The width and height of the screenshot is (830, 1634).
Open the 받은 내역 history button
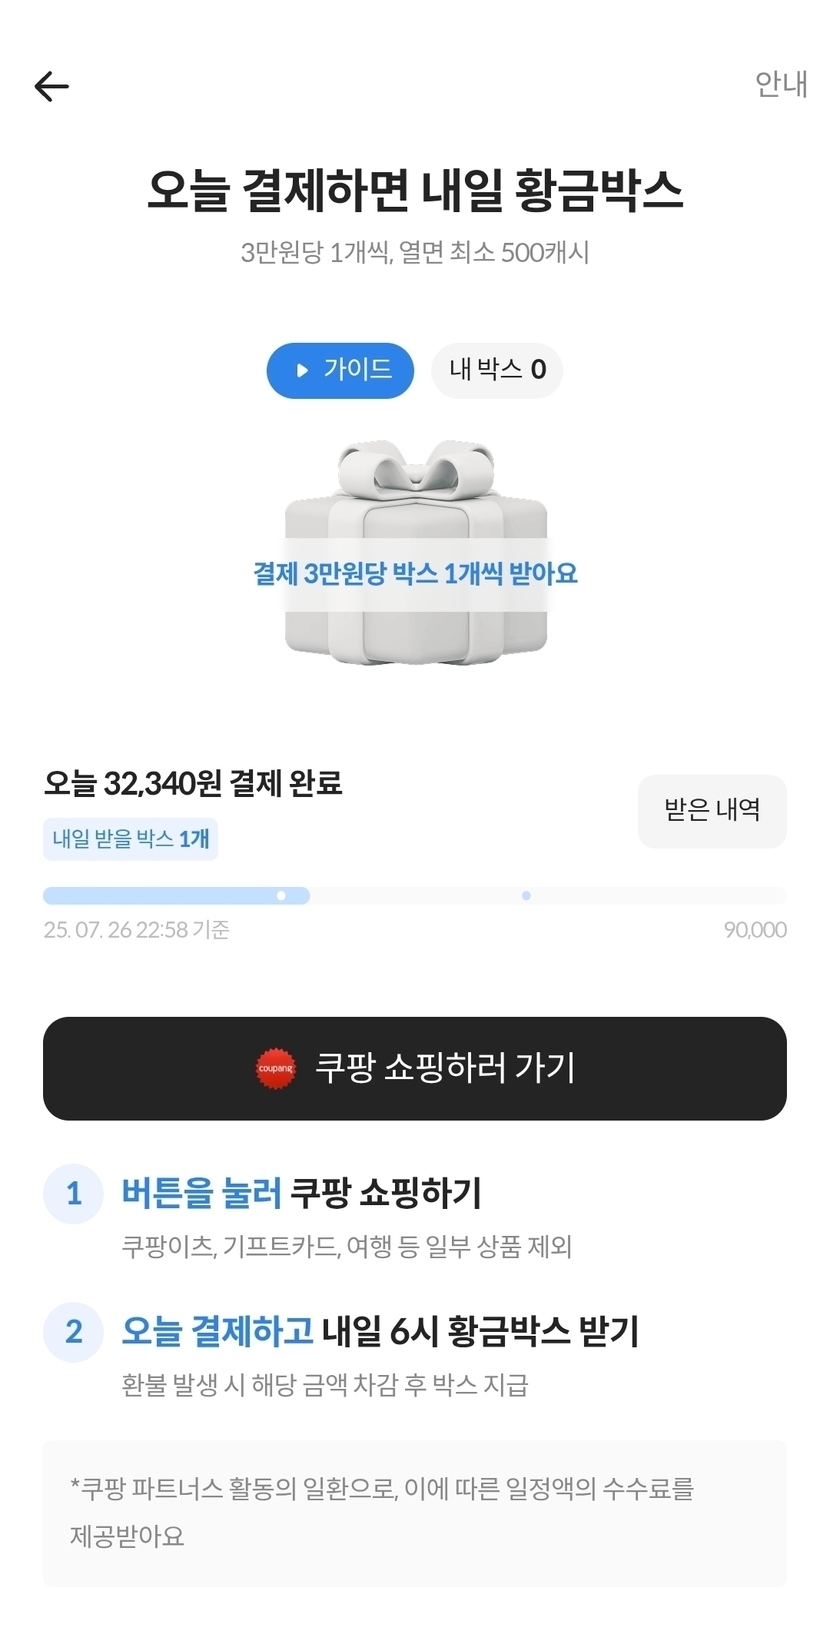pos(712,810)
